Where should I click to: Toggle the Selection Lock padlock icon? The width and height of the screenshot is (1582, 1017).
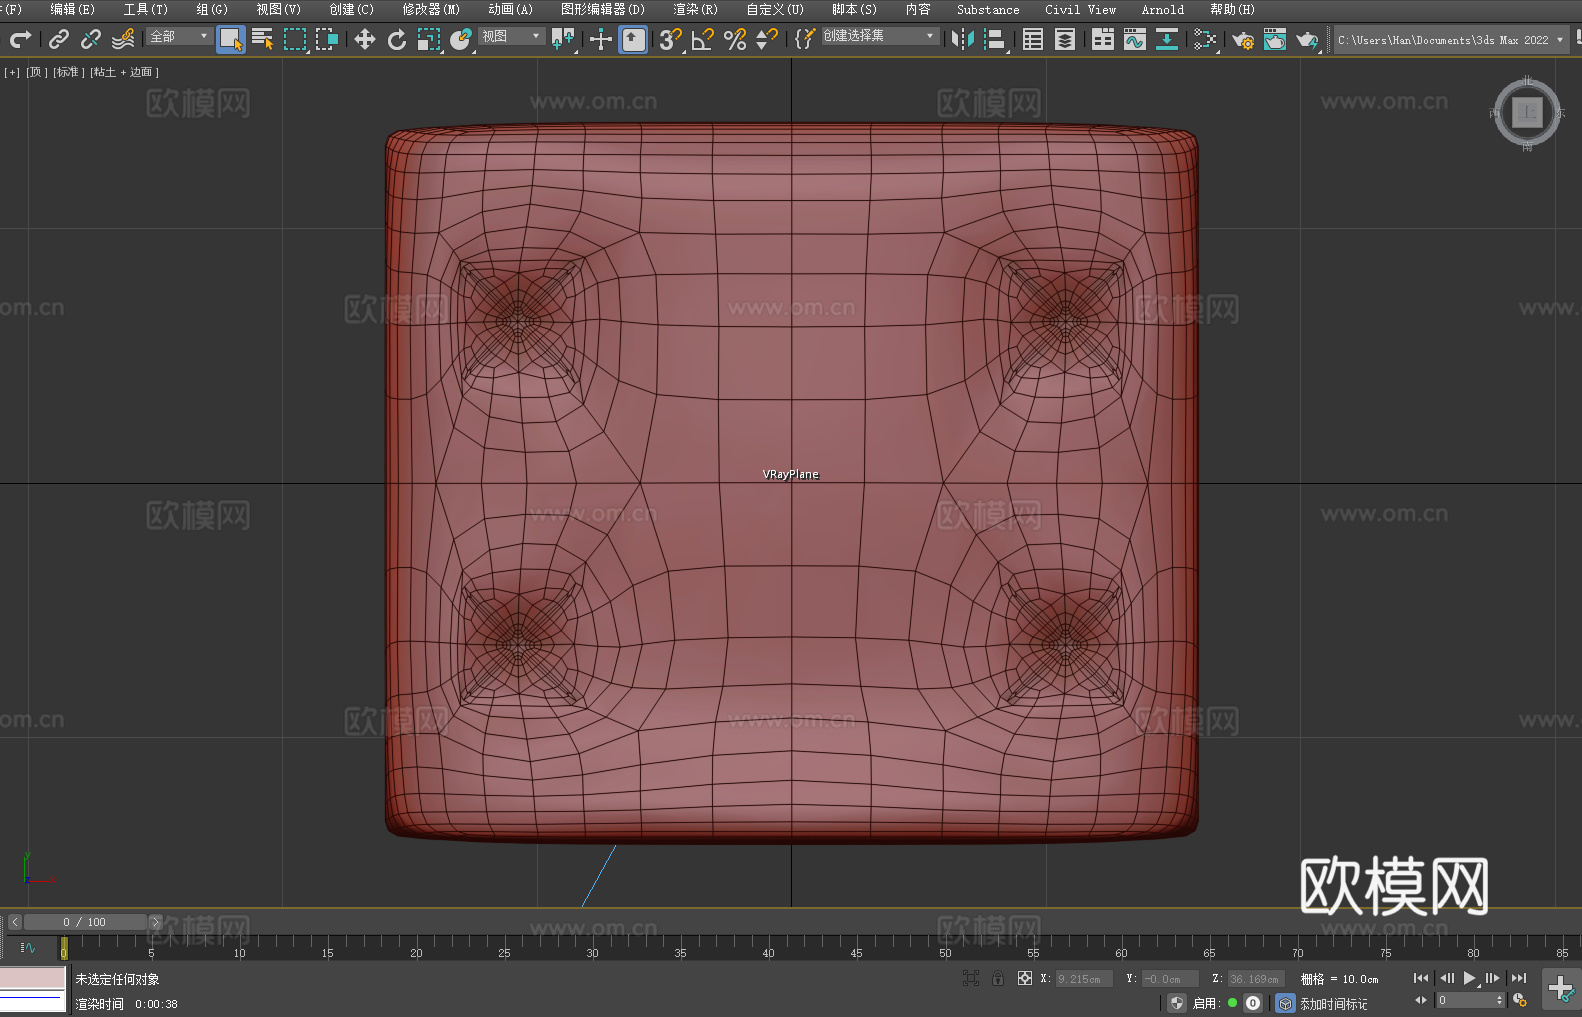(x=998, y=978)
